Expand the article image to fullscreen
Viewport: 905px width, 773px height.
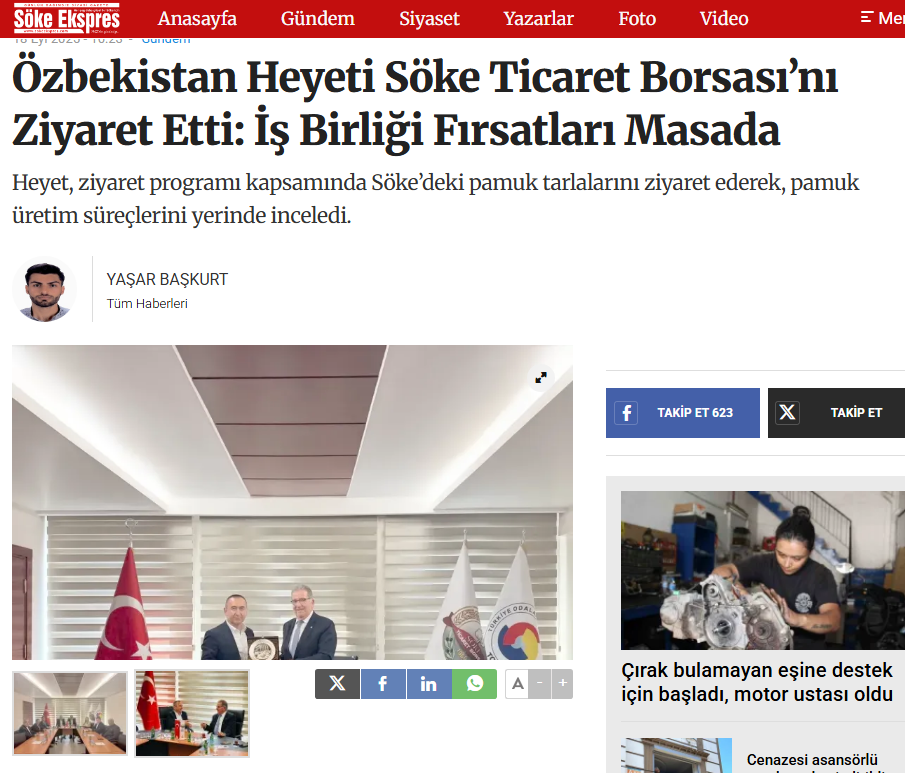[541, 378]
